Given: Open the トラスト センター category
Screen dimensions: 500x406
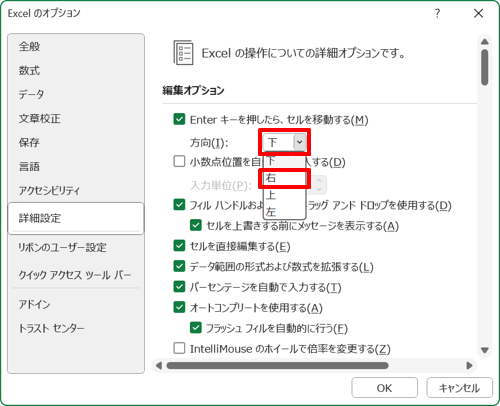Looking at the screenshot, I should pos(52,328).
